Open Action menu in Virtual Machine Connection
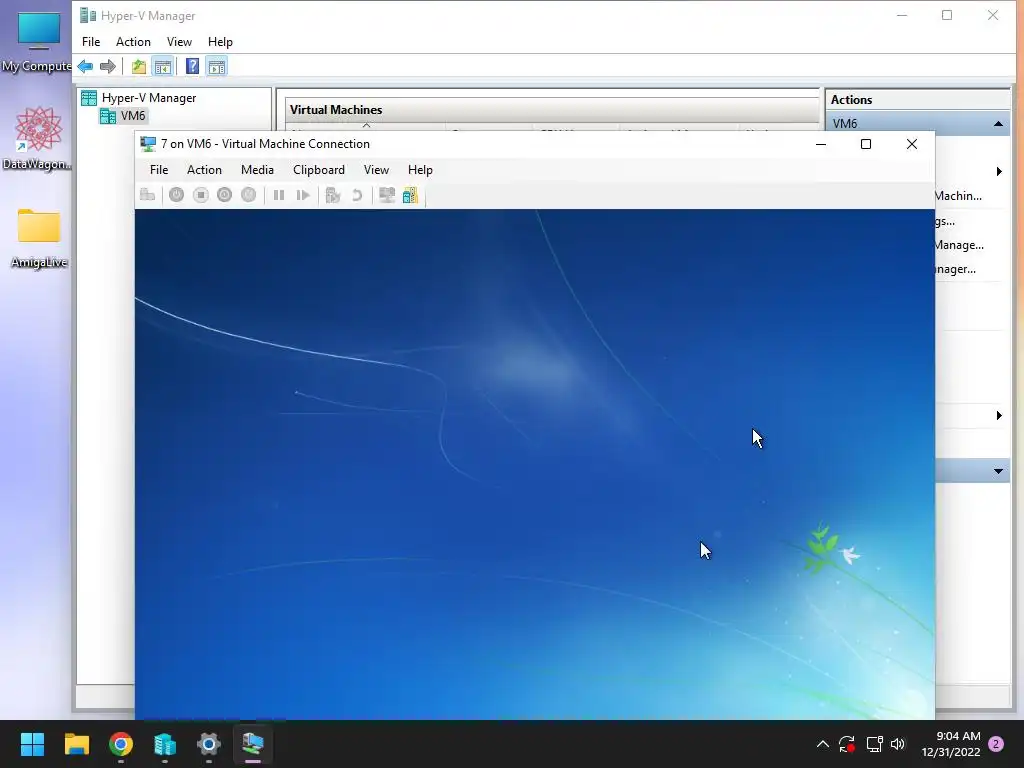 coord(204,170)
